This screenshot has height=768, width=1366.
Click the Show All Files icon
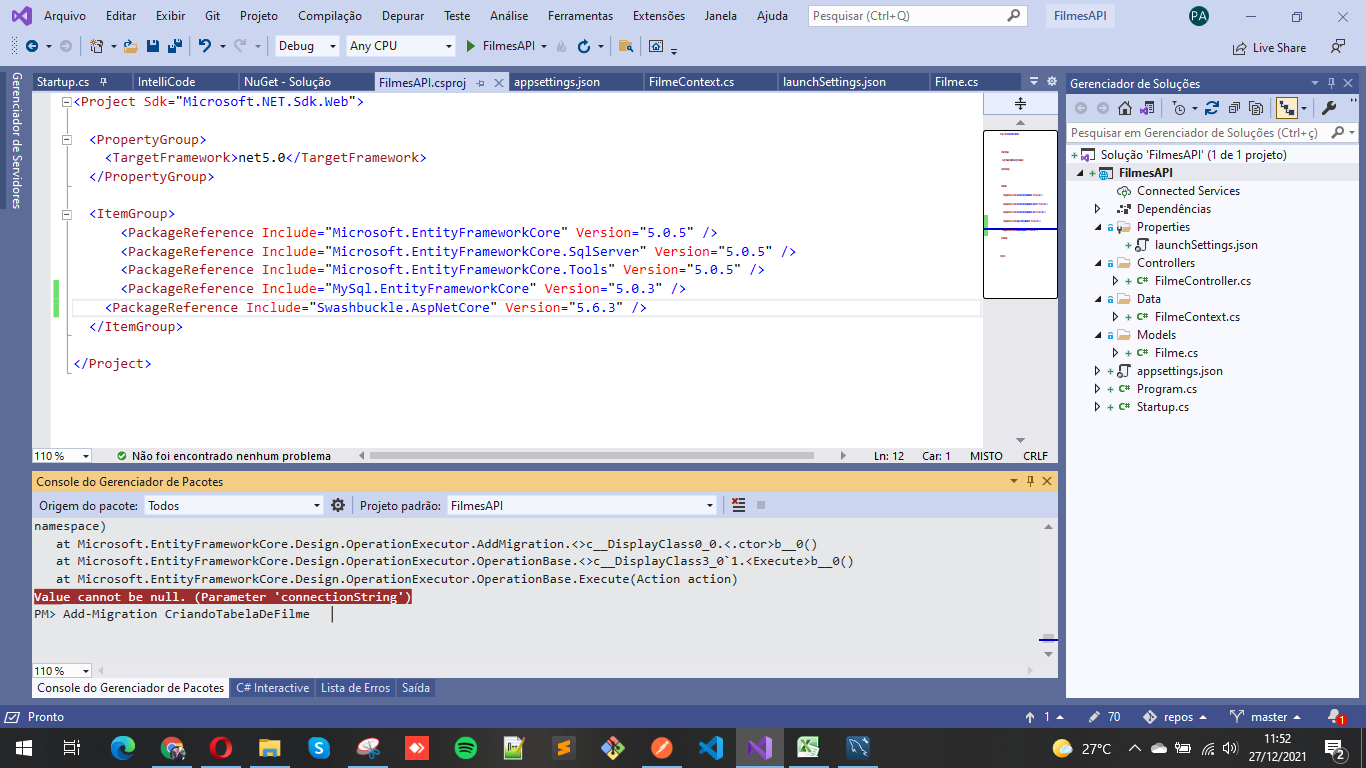point(1256,108)
